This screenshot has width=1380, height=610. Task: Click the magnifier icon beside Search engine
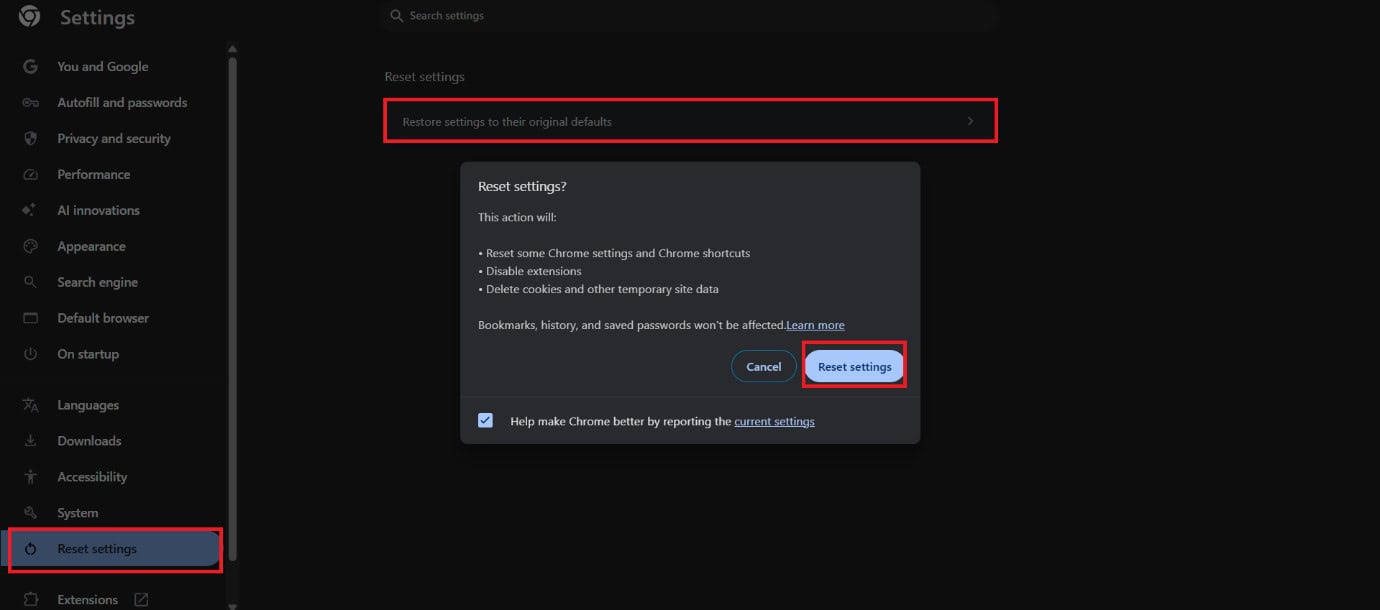click(x=30, y=283)
